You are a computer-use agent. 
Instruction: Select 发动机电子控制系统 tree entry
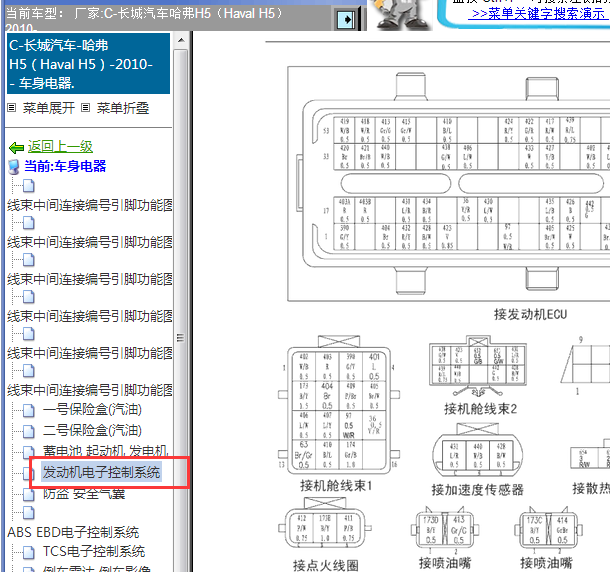(101, 472)
